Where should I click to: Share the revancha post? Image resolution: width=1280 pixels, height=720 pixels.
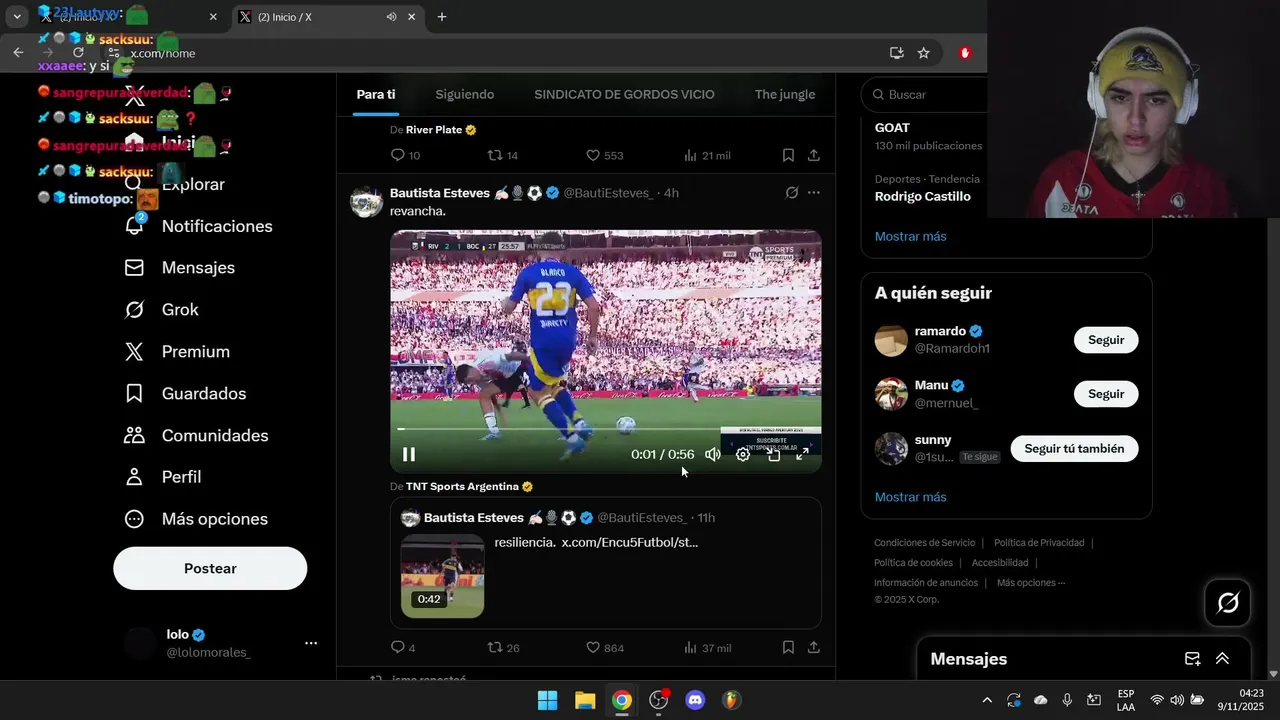[814, 647]
